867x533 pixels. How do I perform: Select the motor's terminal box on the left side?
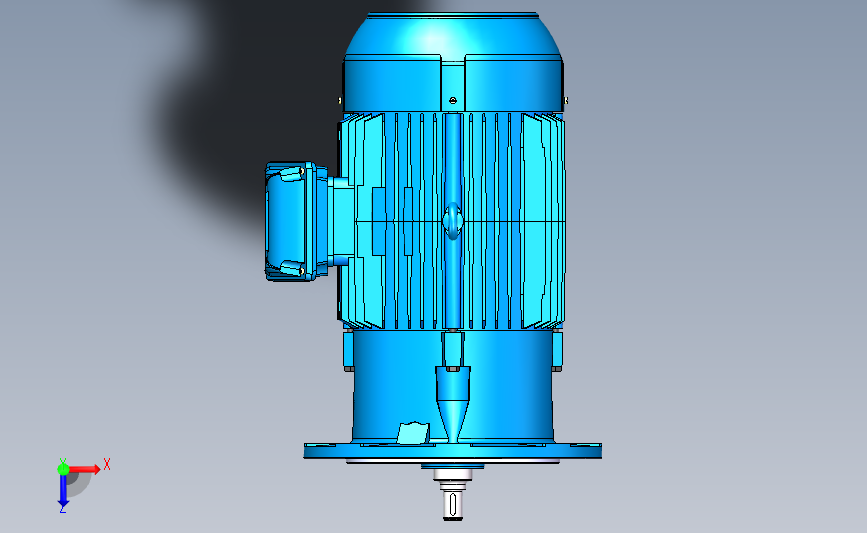tap(296, 221)
